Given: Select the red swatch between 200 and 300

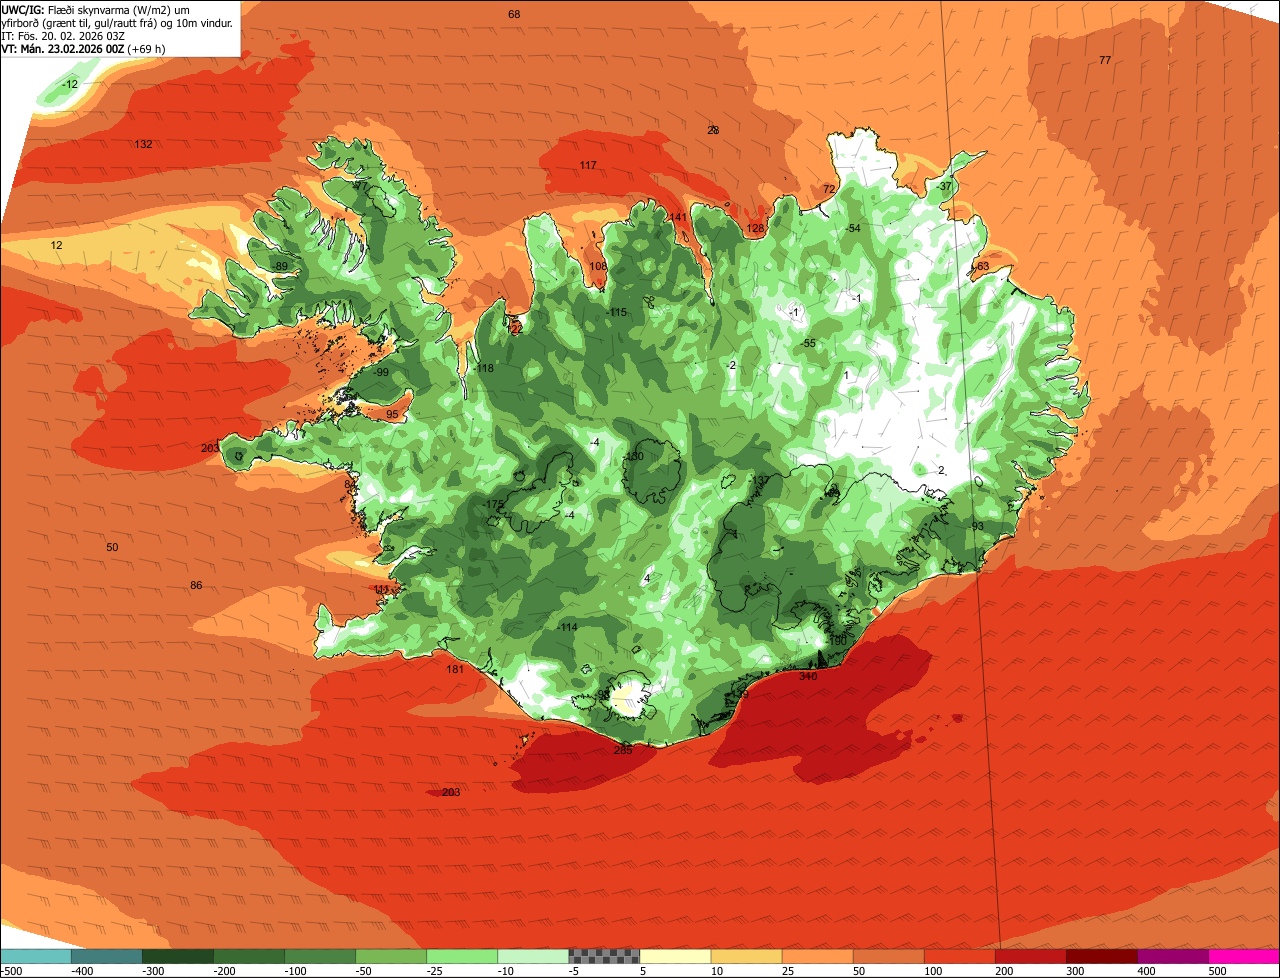Looking at the screenshot, I should coord(1030,956).
